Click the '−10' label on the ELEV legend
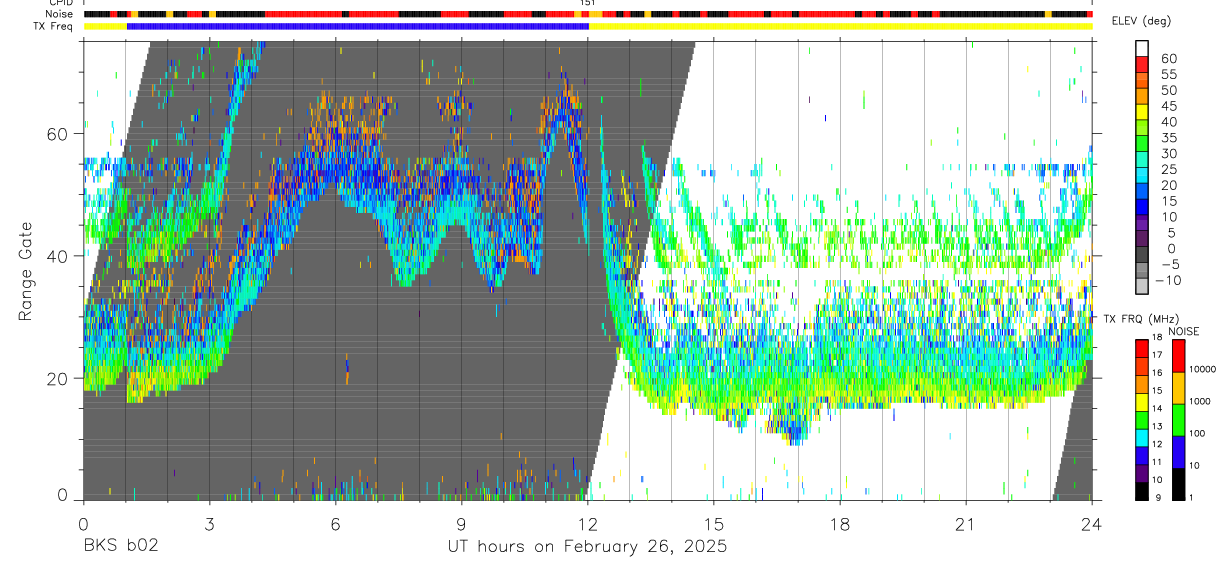Screen dimensions: 1228x567 tap(1166, 280)
